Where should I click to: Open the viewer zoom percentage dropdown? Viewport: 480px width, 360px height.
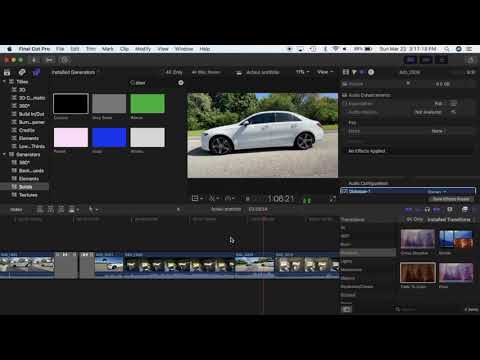(302, 72)
